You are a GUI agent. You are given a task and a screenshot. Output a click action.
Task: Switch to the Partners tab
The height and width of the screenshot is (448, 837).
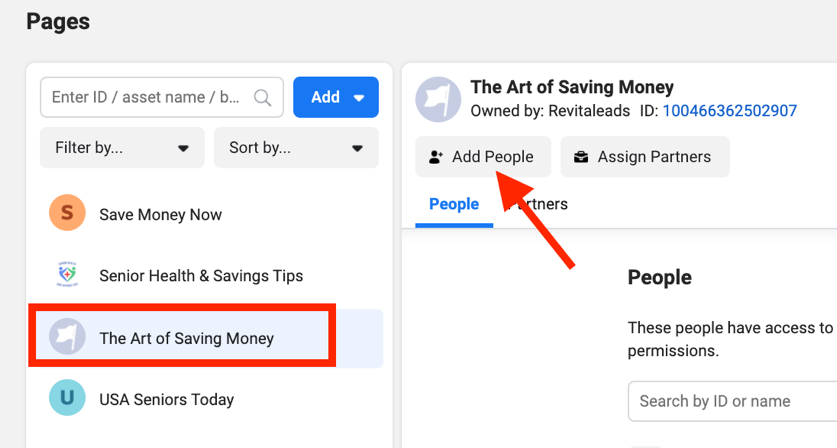(x=536, y=205)
